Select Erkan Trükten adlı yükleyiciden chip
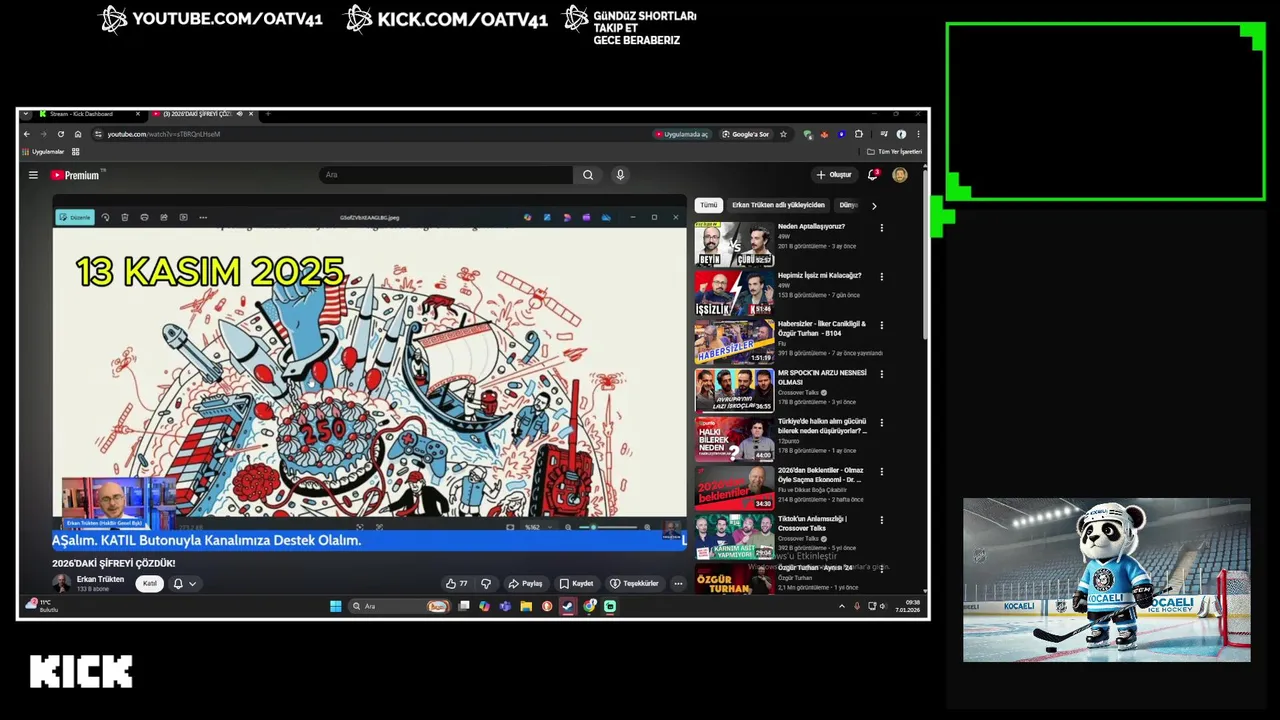The image size is (1280, 720). coord(778,205)
